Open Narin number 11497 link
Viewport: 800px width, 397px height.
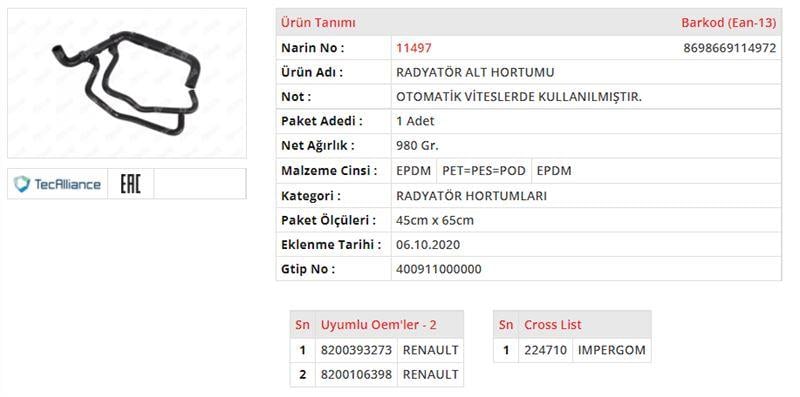click(x=414, y=48)
